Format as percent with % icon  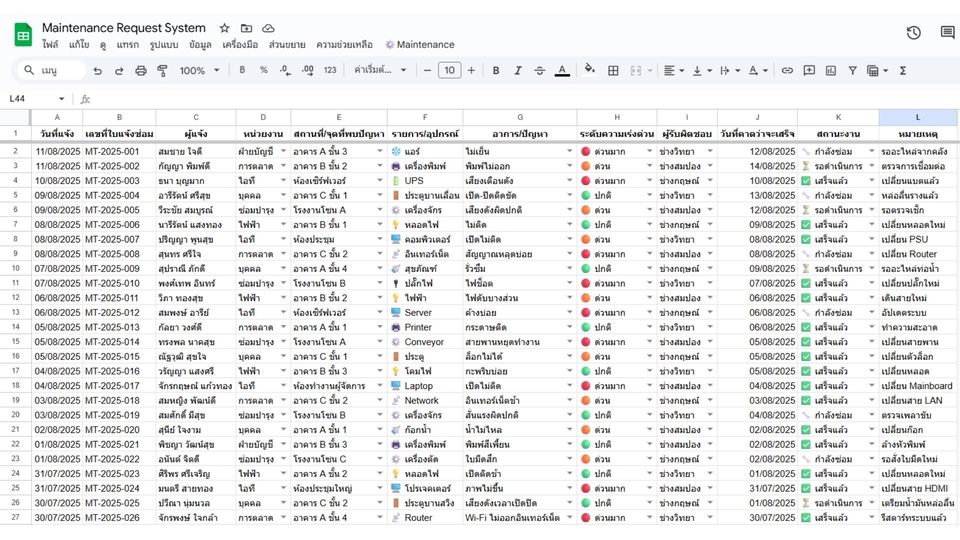tap(263, 70)
